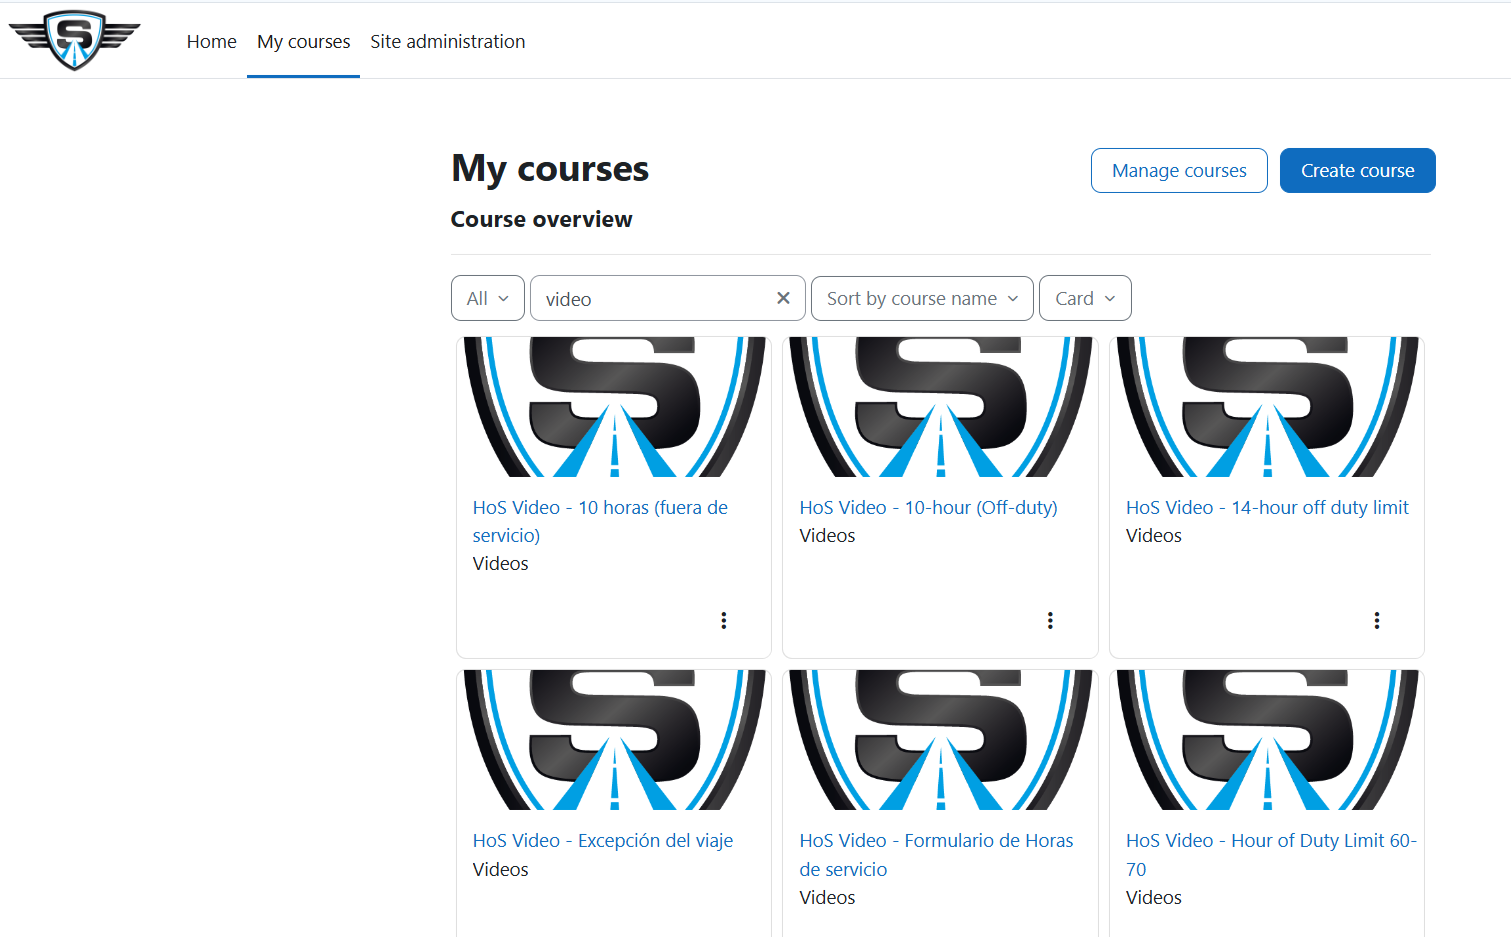The width and height of the screenshot is (1511, 937).
Task: Clear the video search text
Action: click(x=783, y=298)
